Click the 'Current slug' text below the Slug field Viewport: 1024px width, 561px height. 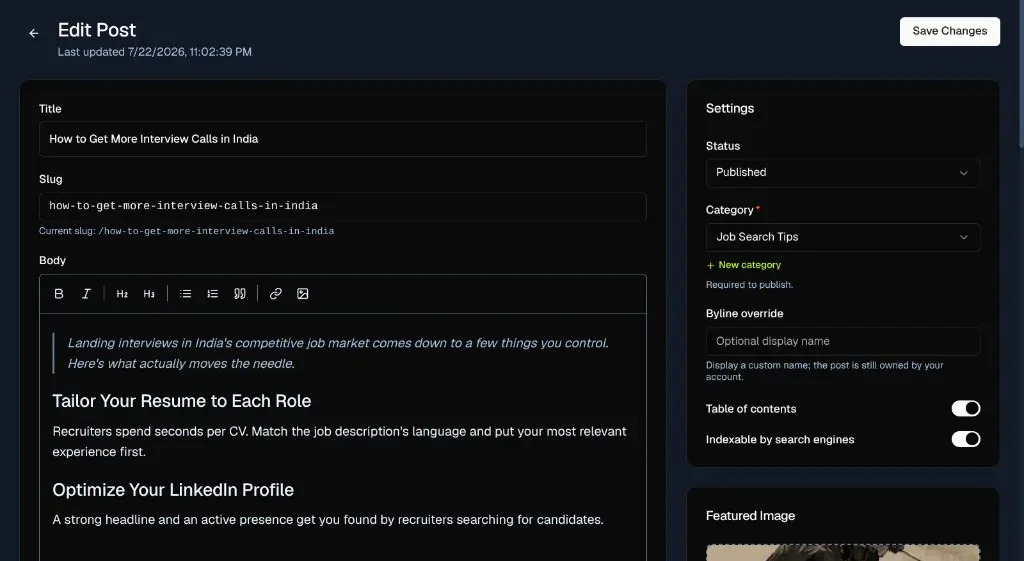tap(186, 231)
